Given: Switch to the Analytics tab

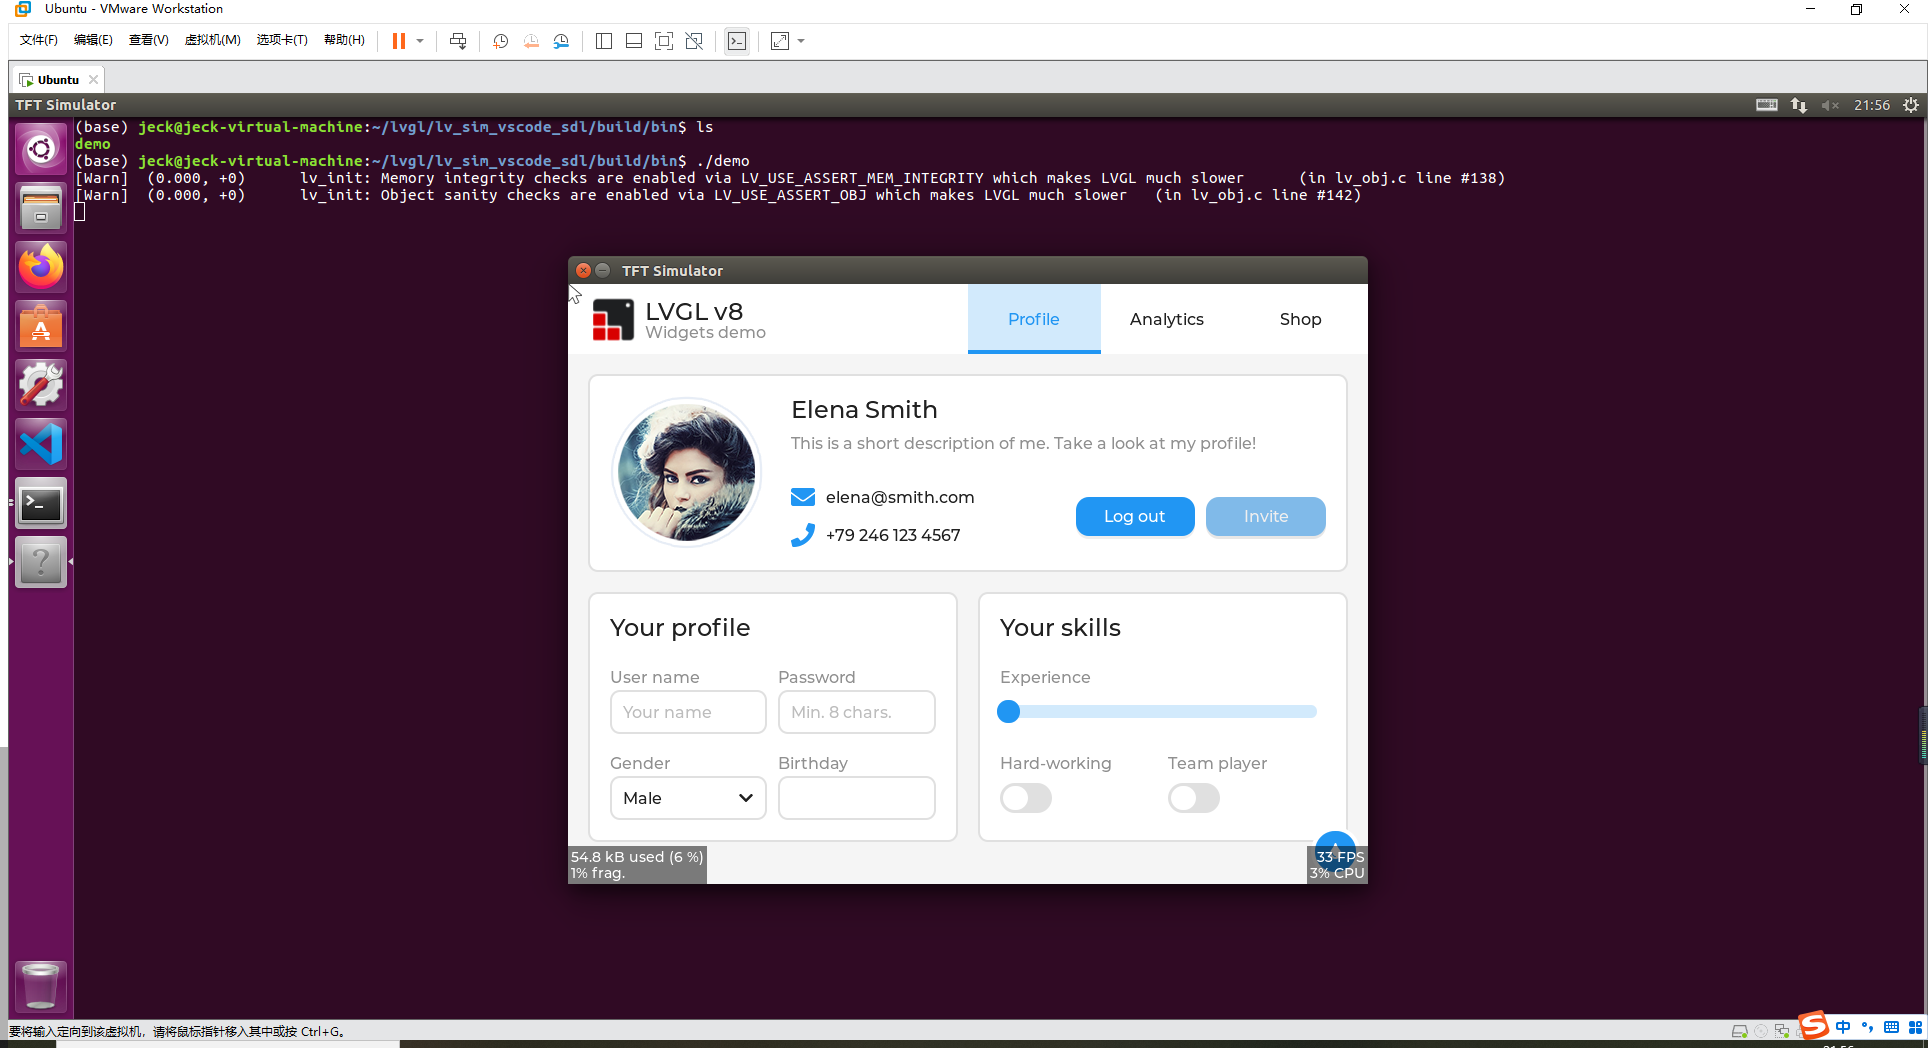Looking at the screenshot, I should click(1166, 319).
